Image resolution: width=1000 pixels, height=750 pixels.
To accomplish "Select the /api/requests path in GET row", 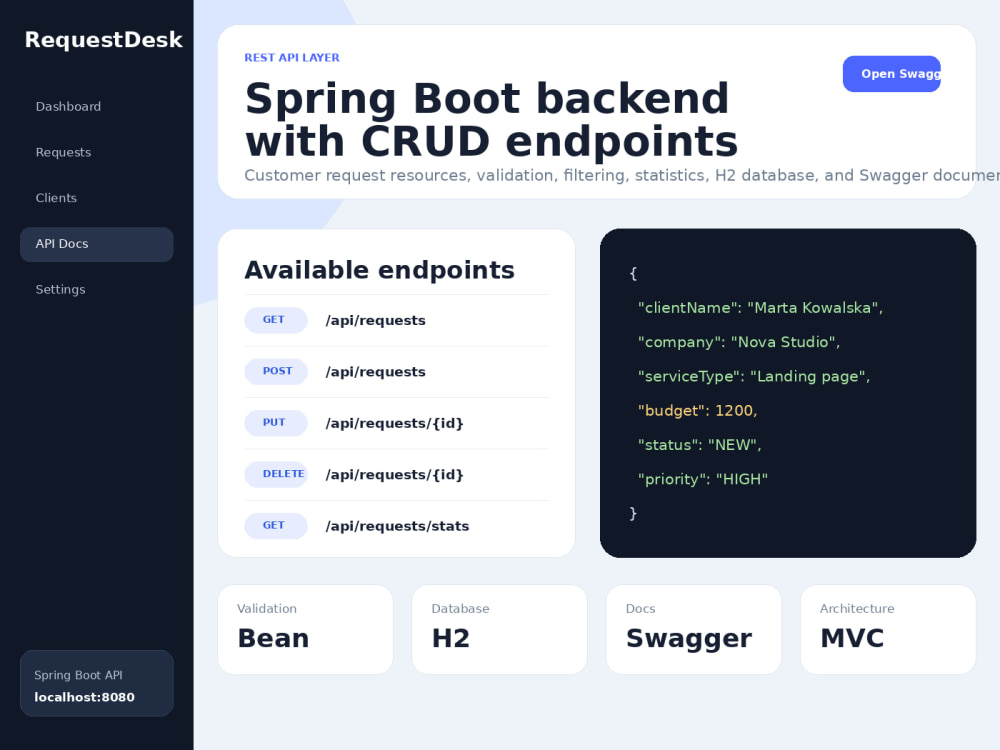I will click(376, 321).
